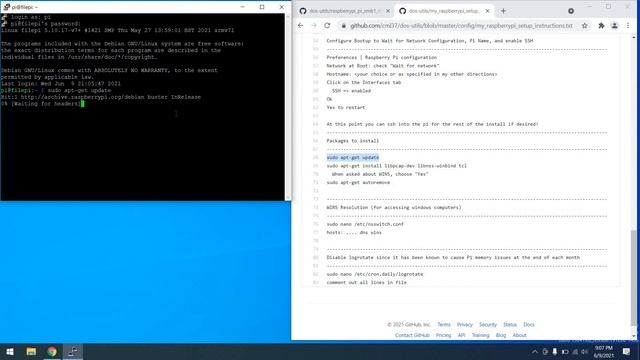Open the Training footer link

tap(480, 335)
